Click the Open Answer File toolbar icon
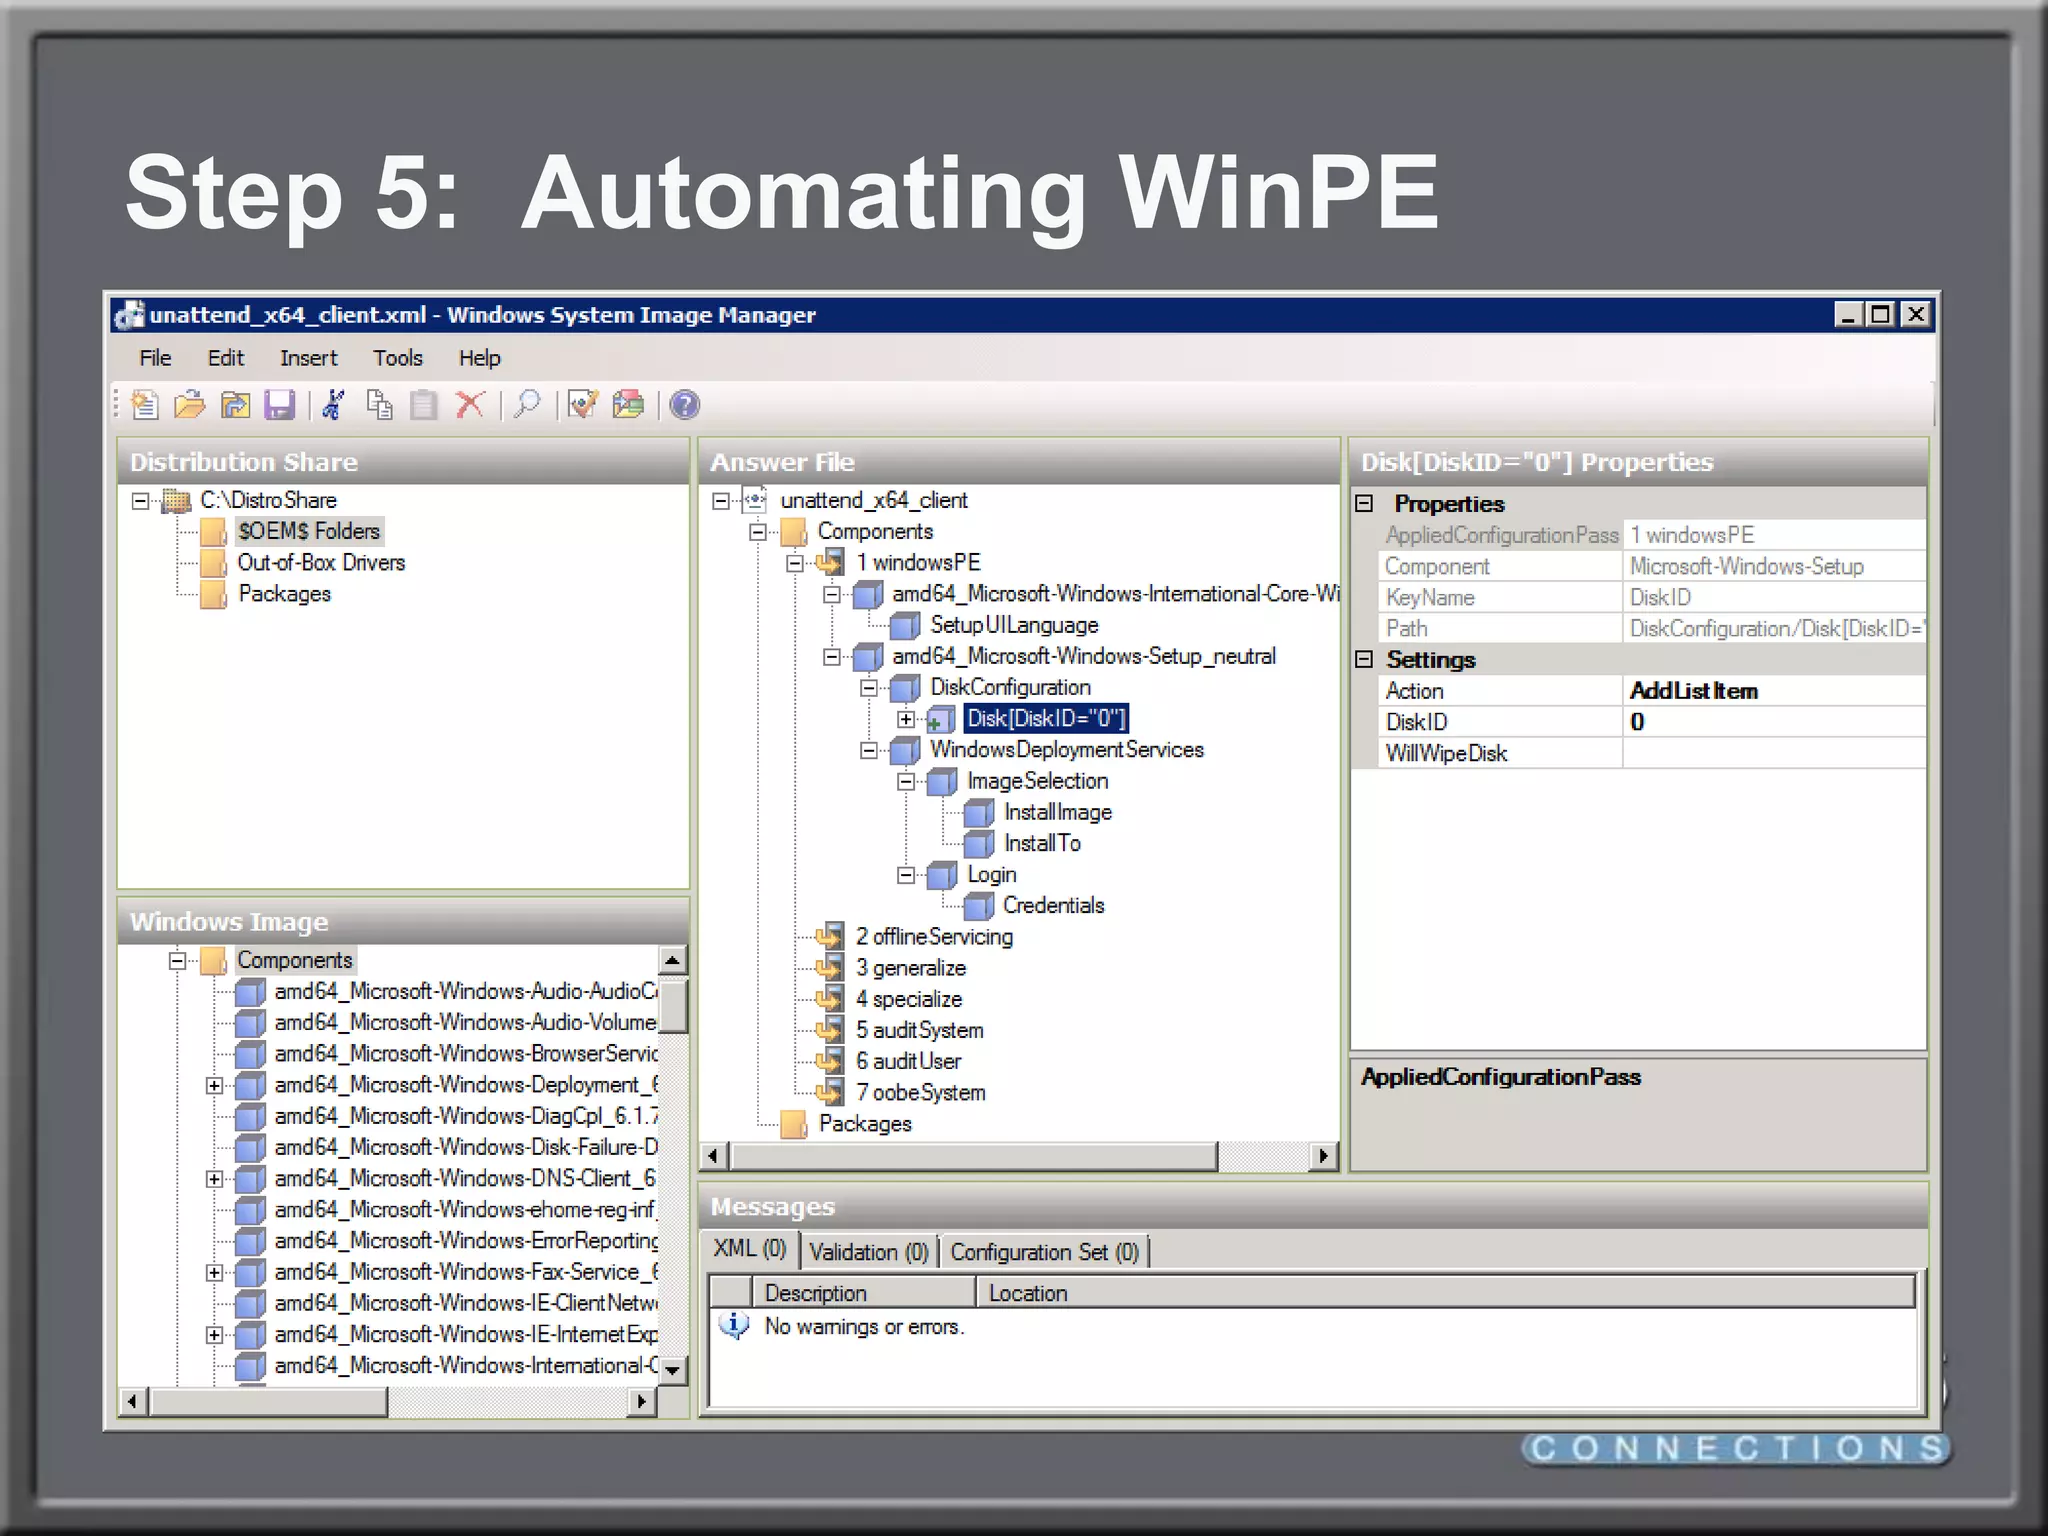 pyautogui.click(x=189, y=405)
